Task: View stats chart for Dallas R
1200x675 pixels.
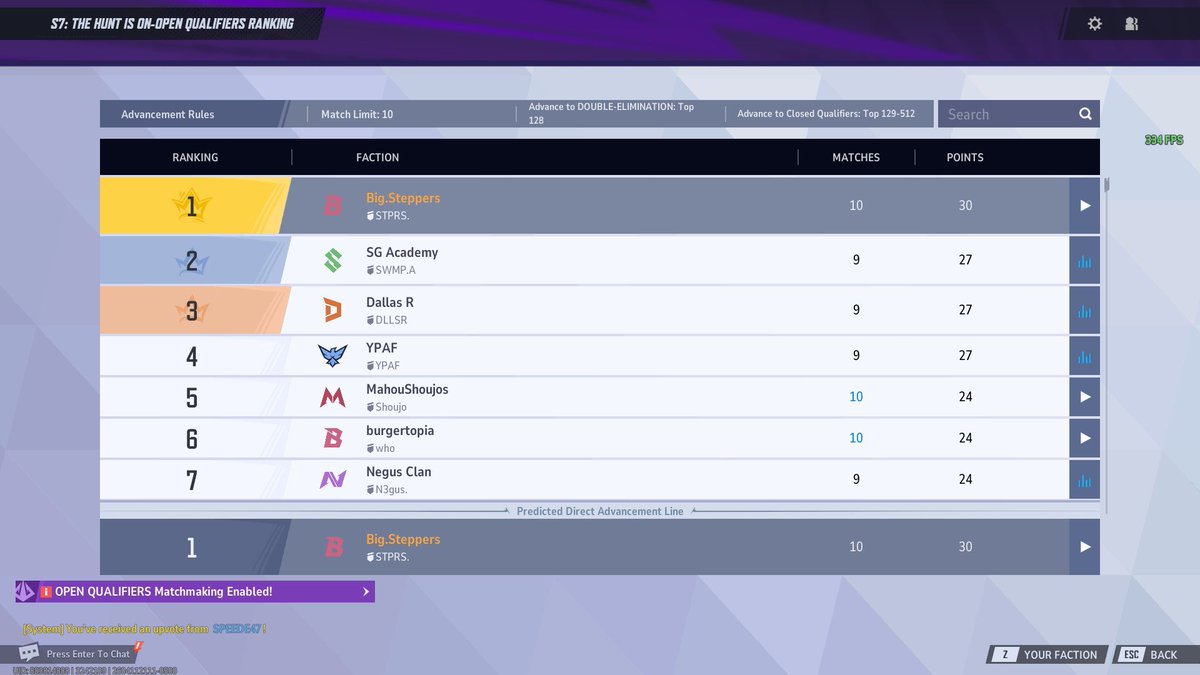Action: coord(1085,310)
